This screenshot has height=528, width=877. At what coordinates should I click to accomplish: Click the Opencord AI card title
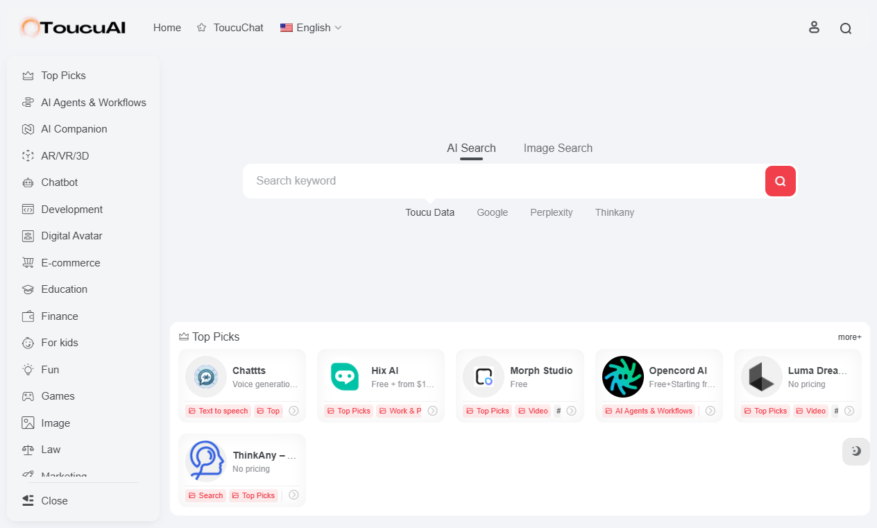(678, 371)
